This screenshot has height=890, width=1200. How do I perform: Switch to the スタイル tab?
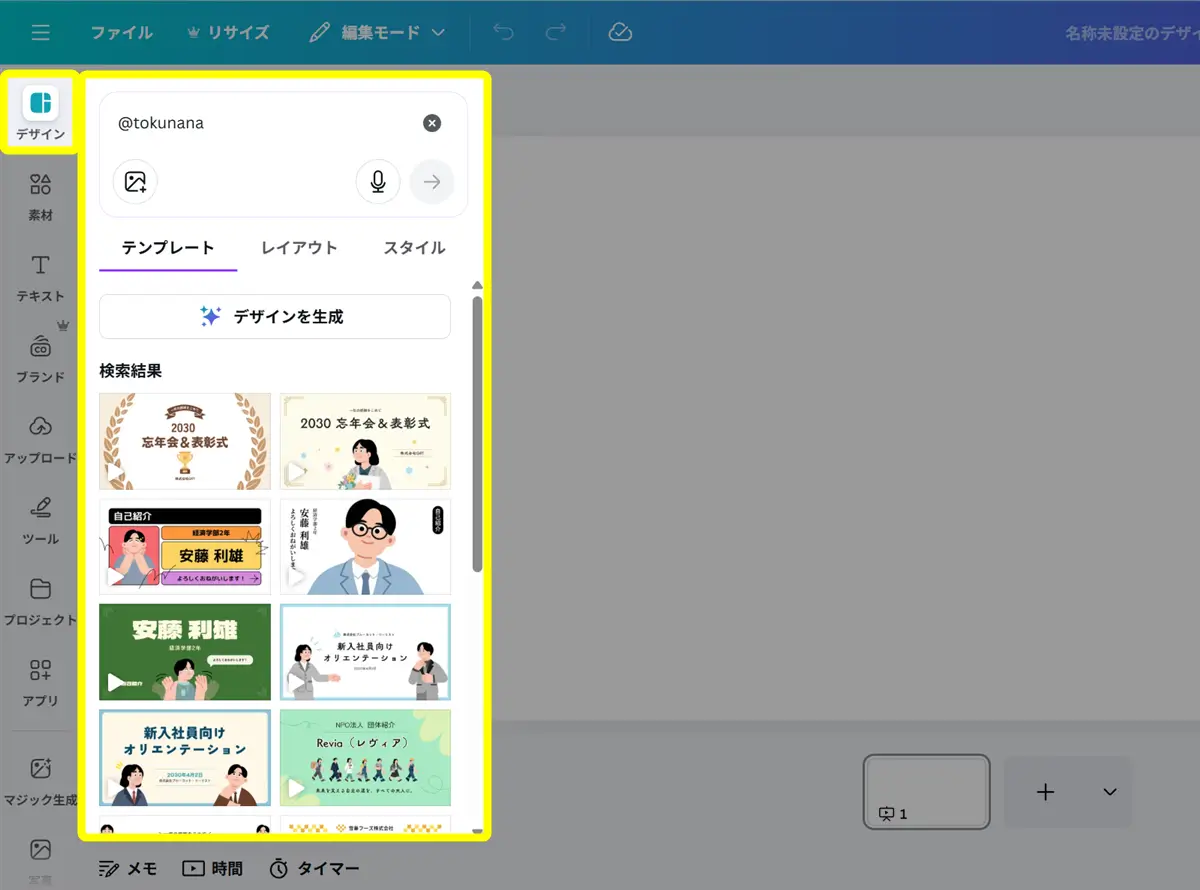(x=414, y=248)
